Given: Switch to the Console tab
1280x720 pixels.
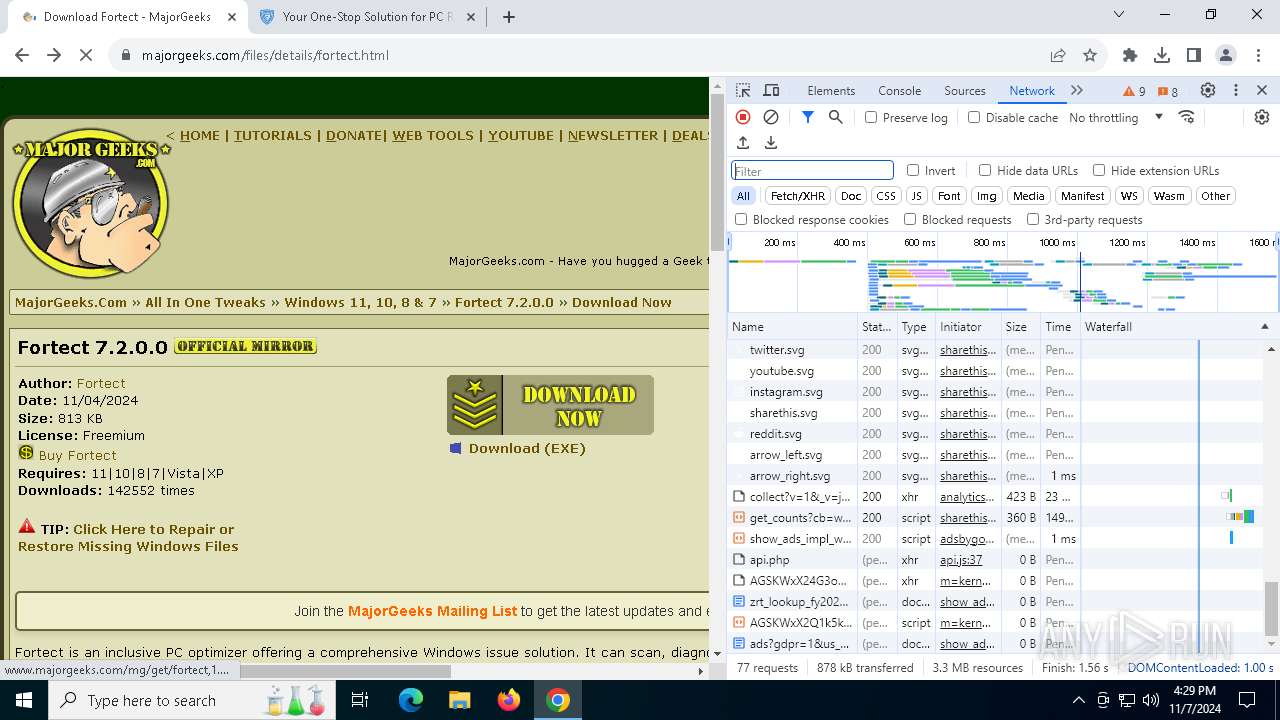Looking at the screenshot, I should (899, 90).
